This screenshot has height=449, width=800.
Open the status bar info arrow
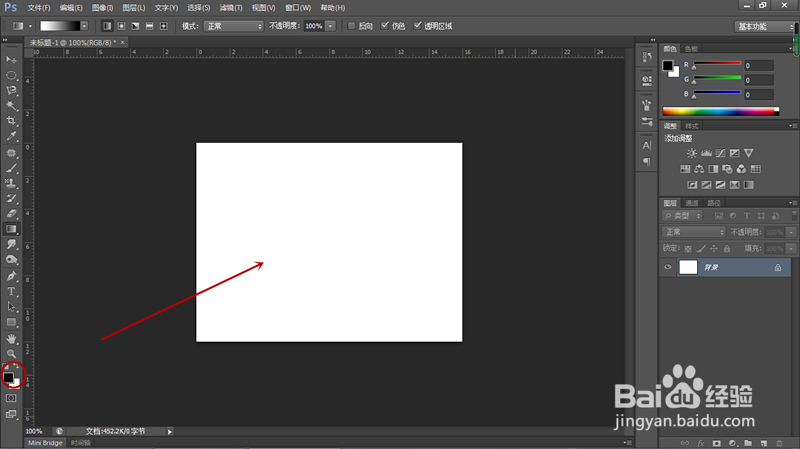coord(170,432)
